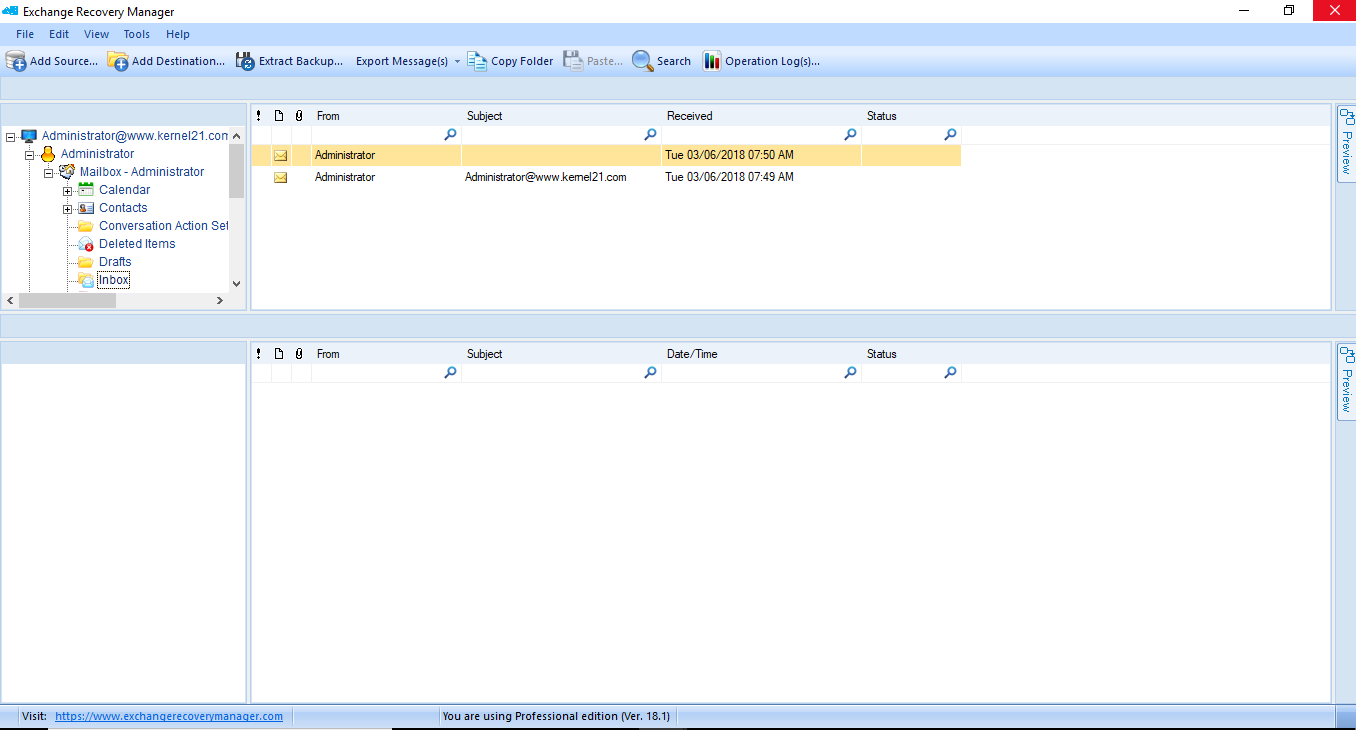Collapse the Administrator@www.kernel21.com root node
Image resolution: width=1356 pixels, height=730 pixels.
coord(11,136)
